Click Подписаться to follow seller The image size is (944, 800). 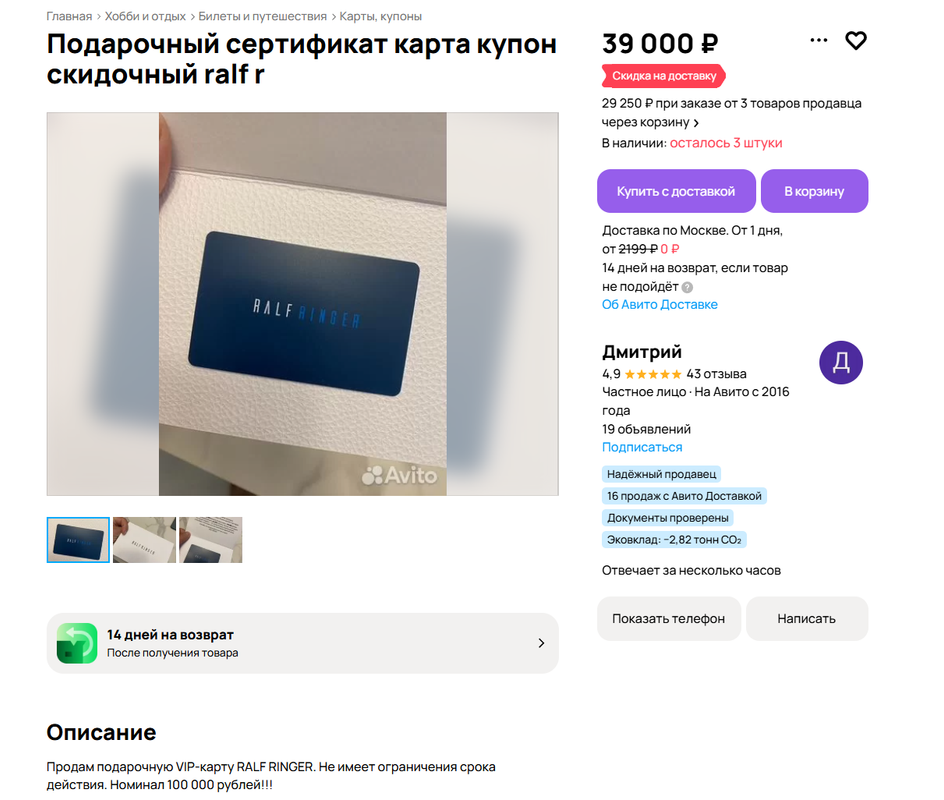click(642, 447)
